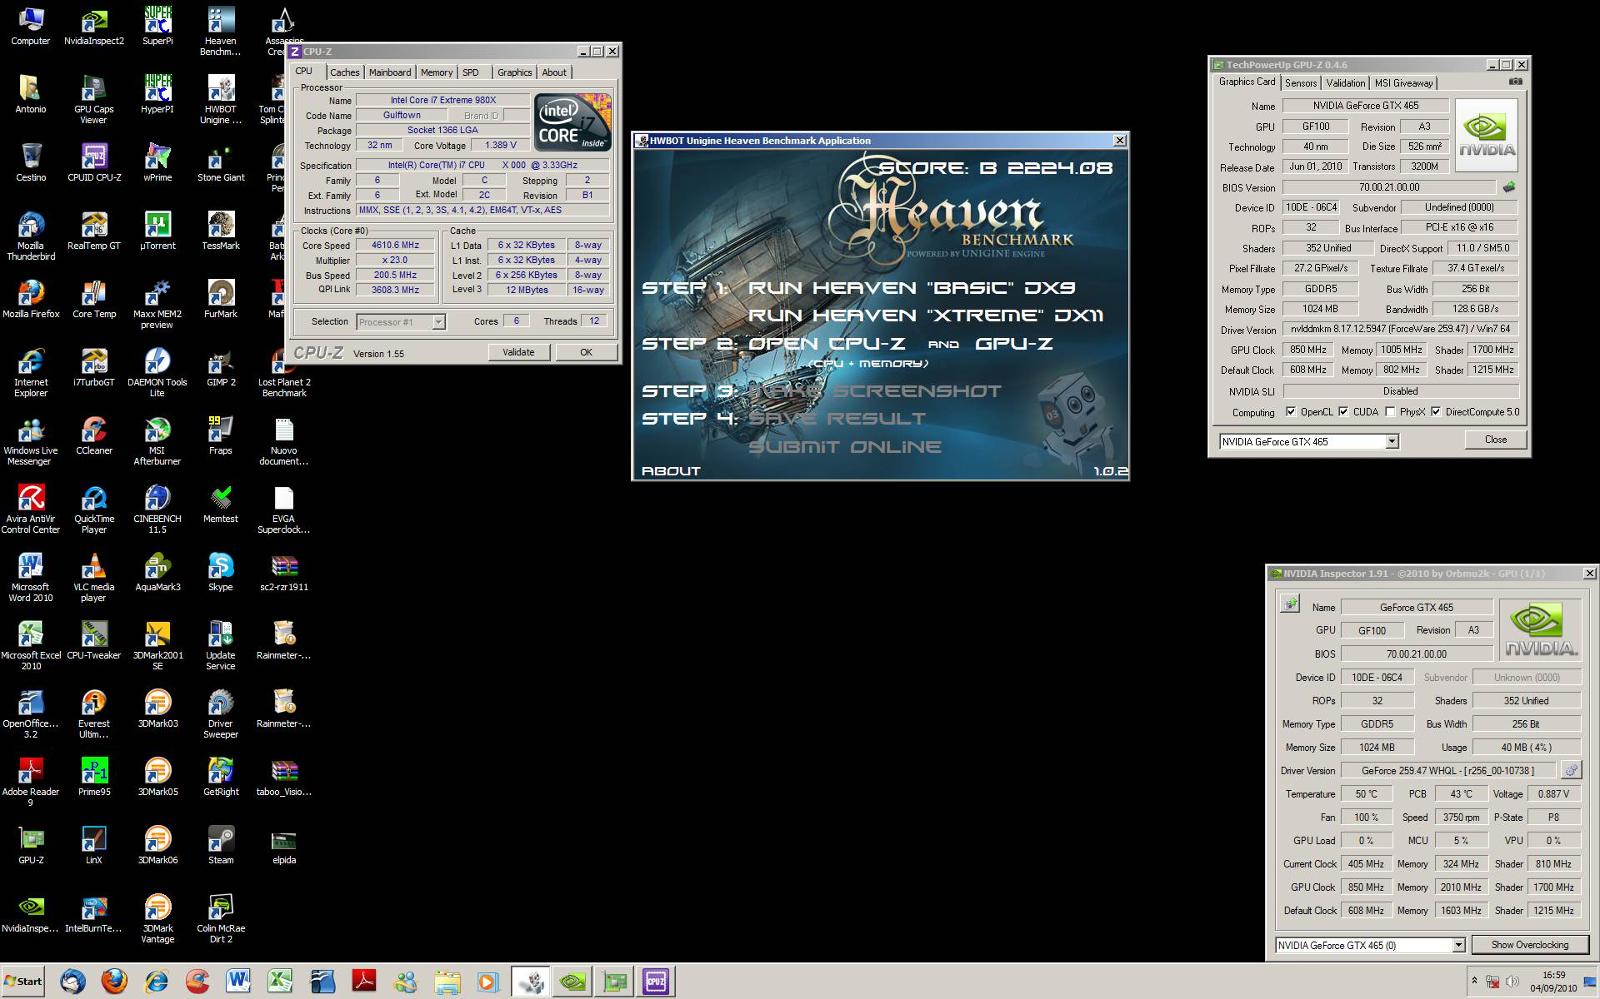Open the GPU Caps Viewer desktop icon
The width and height of the screenshot is (1600, 999).
(94, 100)
